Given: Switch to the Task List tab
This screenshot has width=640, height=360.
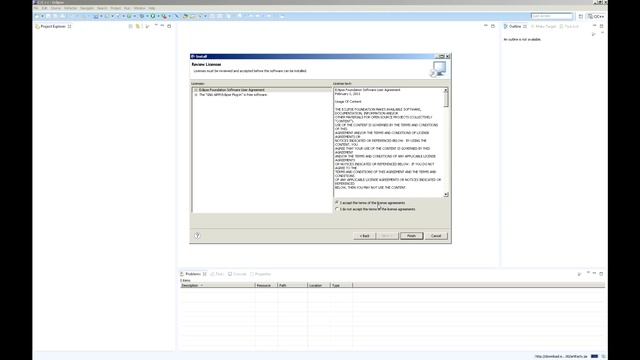Looking at the screenshot, I should pos(569,27).
